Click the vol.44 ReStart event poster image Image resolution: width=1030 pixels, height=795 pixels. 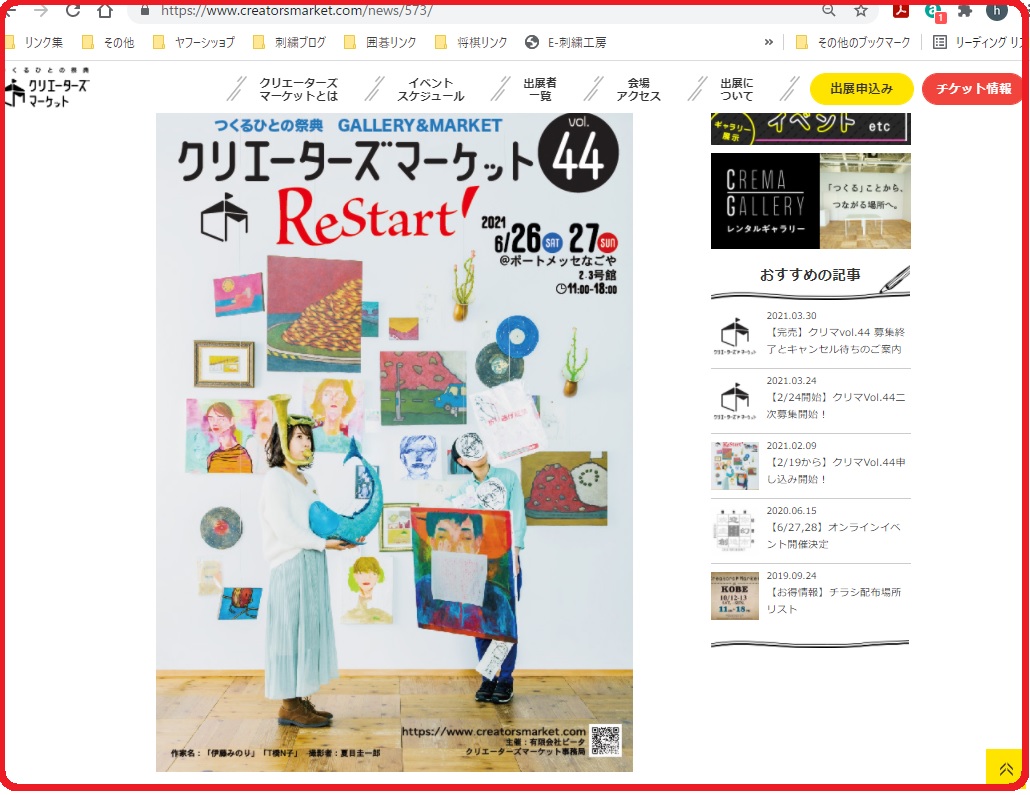[x=394, y=442]
